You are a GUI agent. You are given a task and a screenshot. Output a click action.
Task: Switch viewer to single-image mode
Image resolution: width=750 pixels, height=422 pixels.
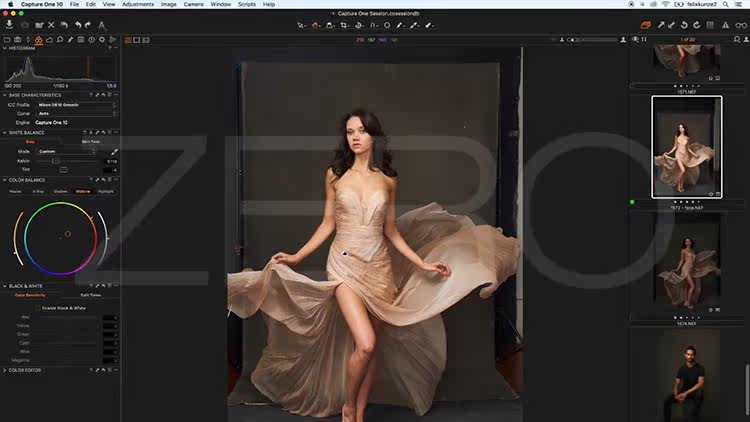[x=137, y=40]
